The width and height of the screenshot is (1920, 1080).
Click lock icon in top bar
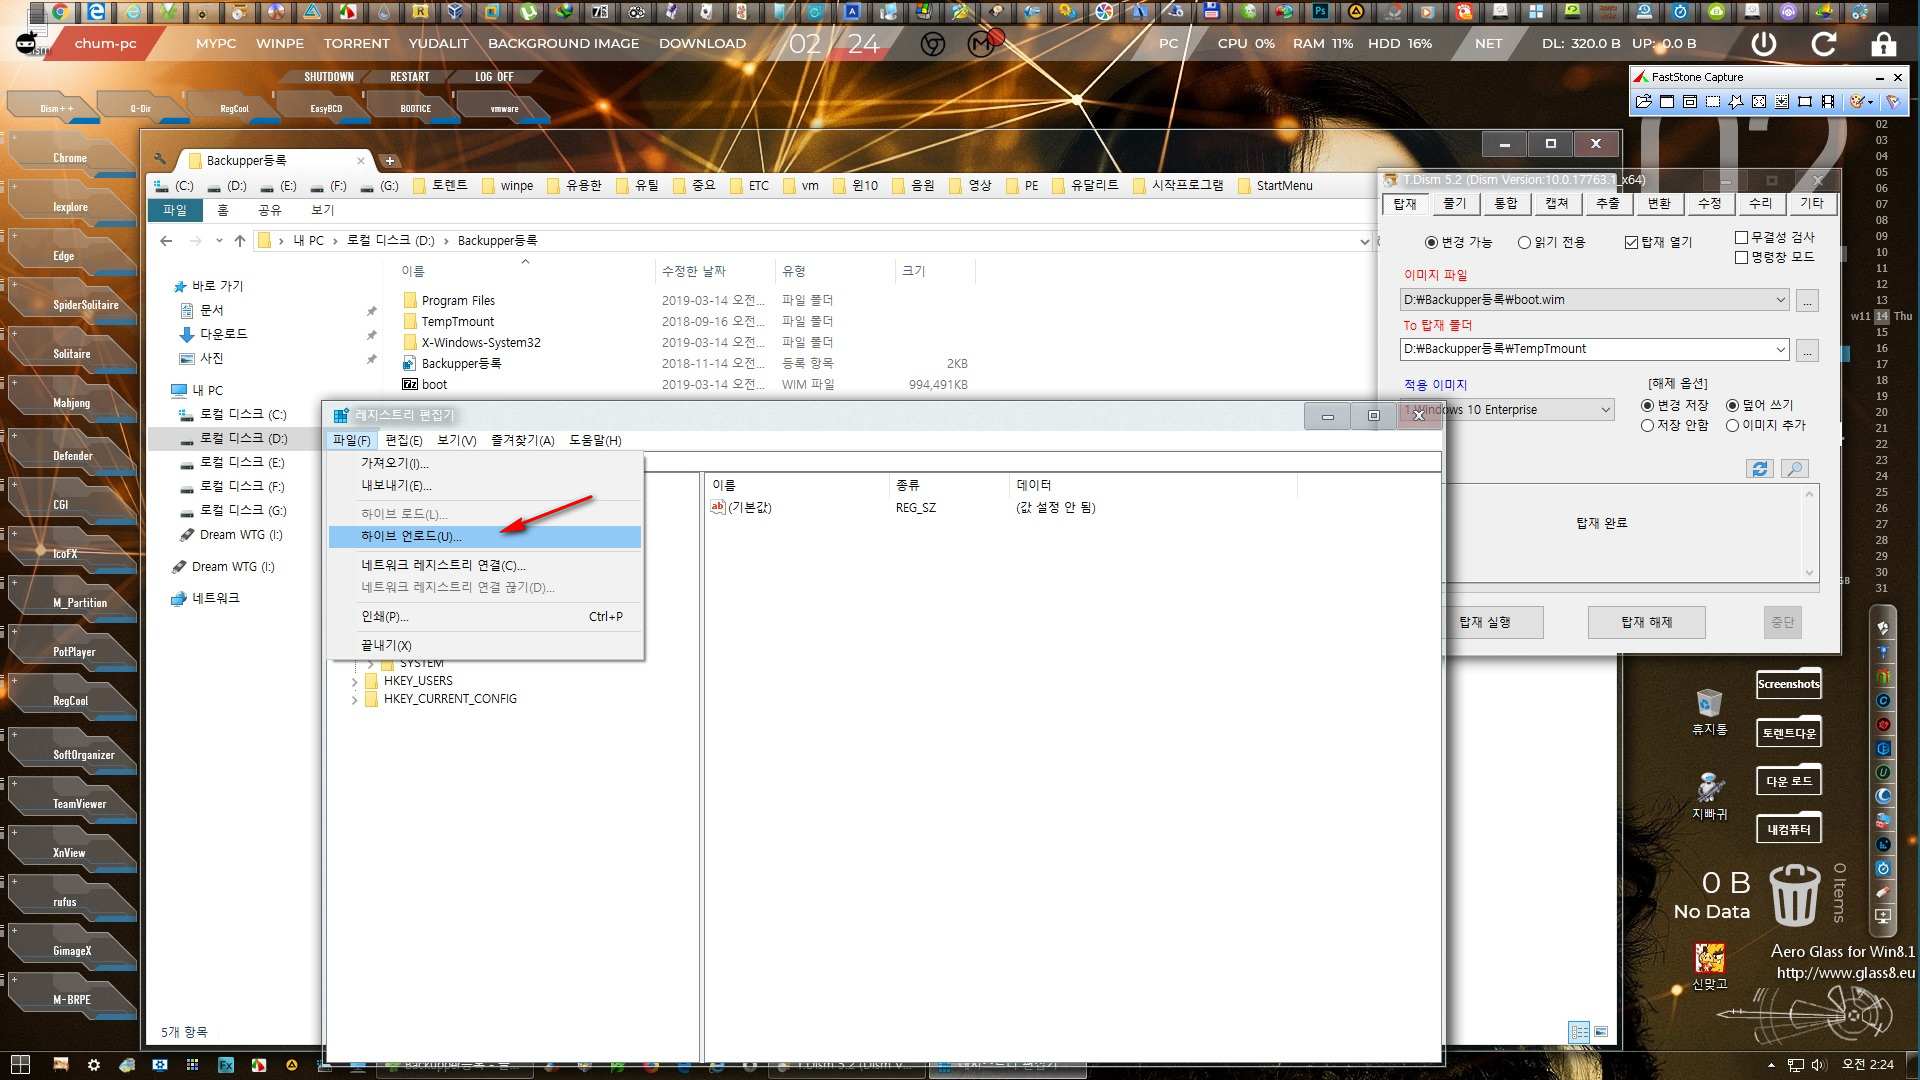[1884, 44]
